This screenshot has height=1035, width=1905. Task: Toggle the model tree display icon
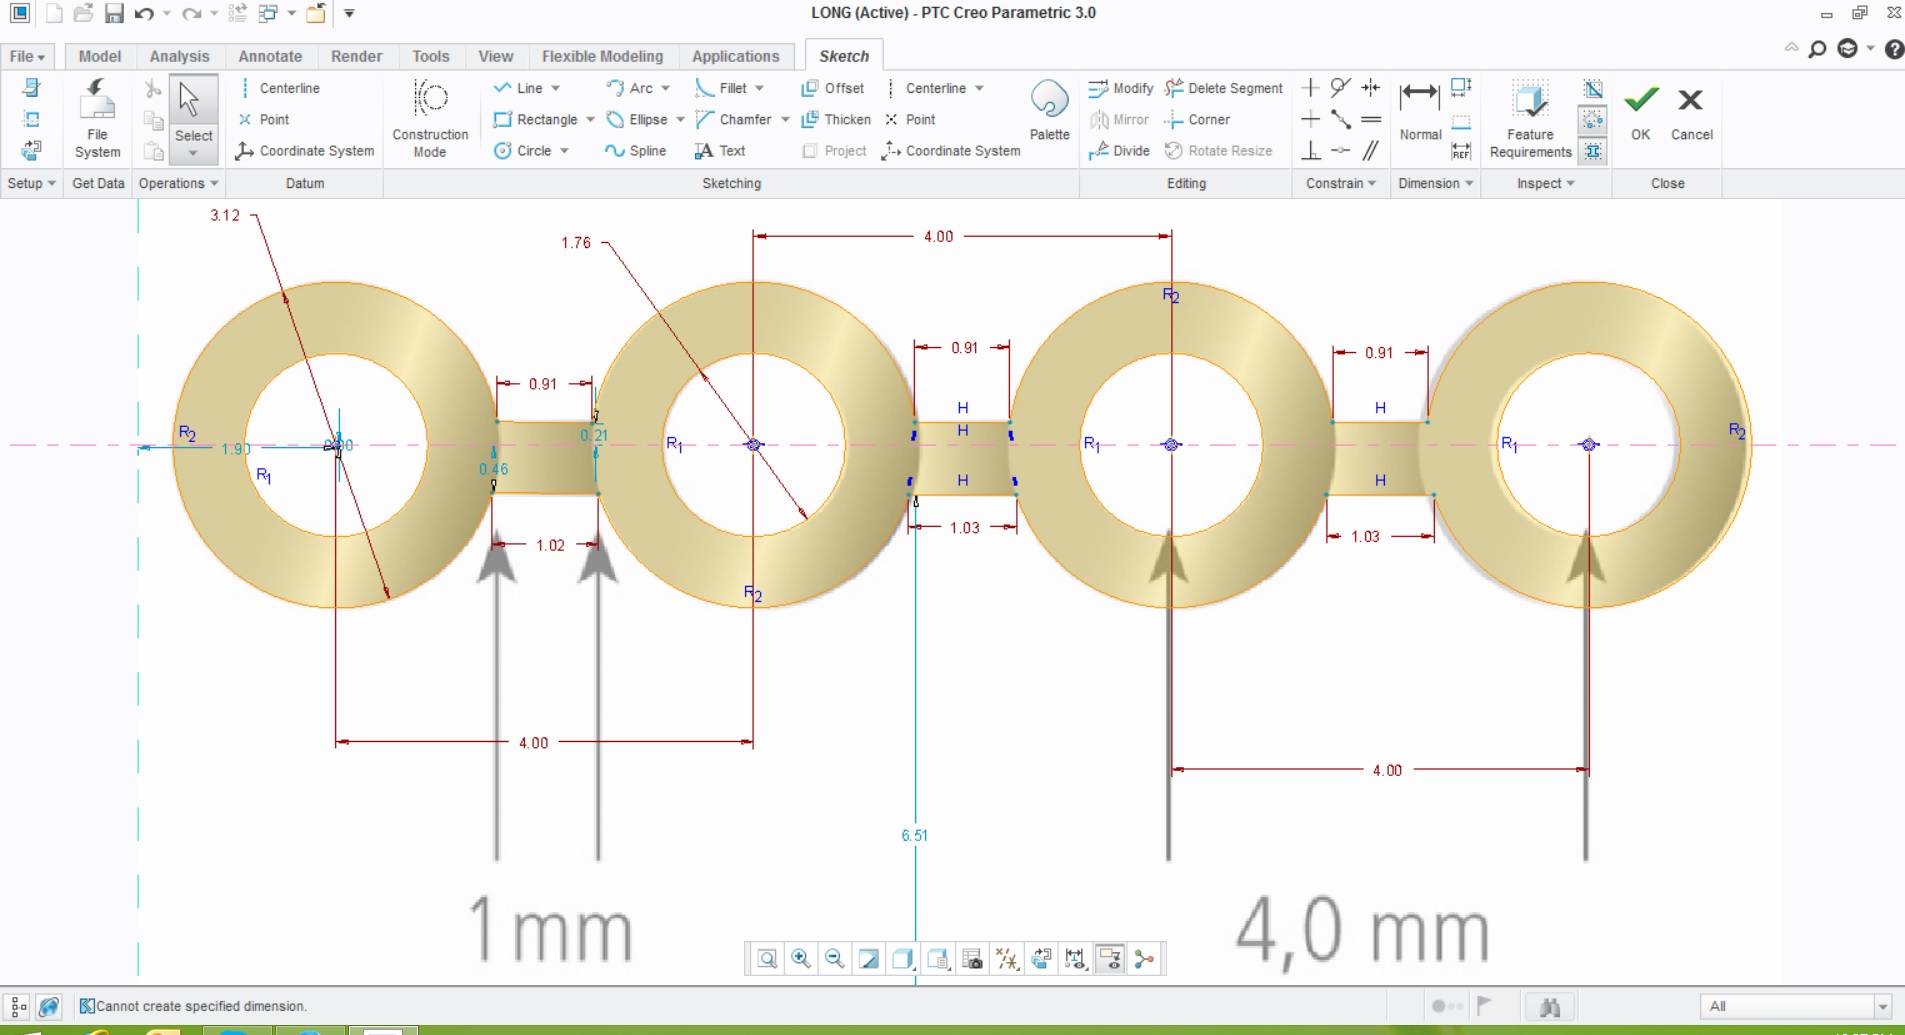[x=17, y=1006]
